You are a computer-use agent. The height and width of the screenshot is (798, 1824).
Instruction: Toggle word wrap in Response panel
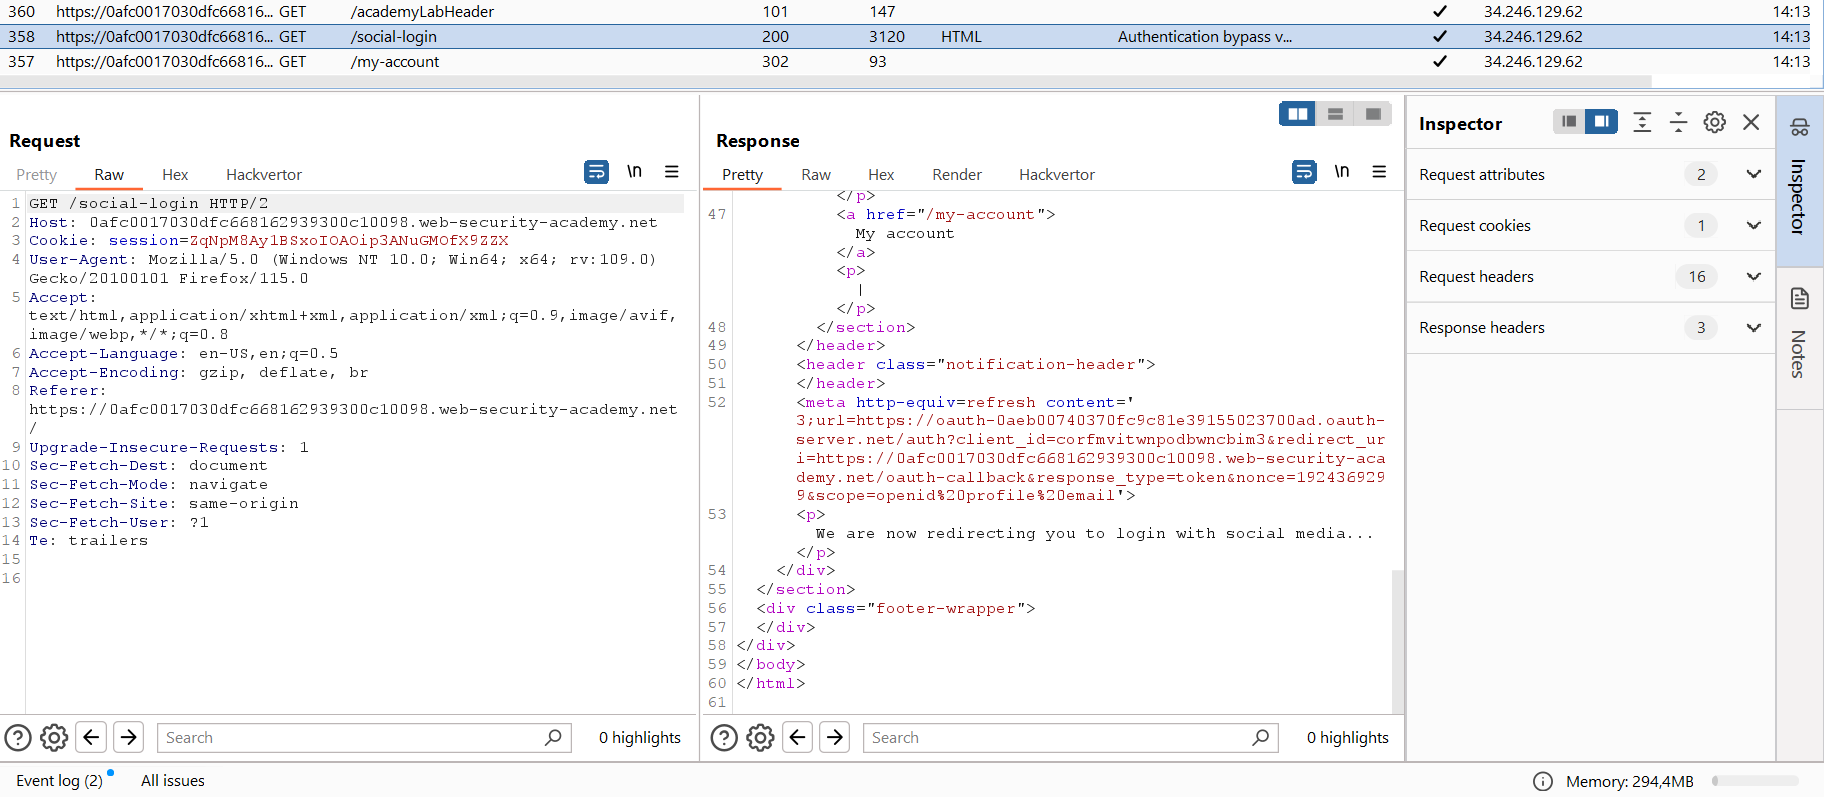tap(1304, 172)
